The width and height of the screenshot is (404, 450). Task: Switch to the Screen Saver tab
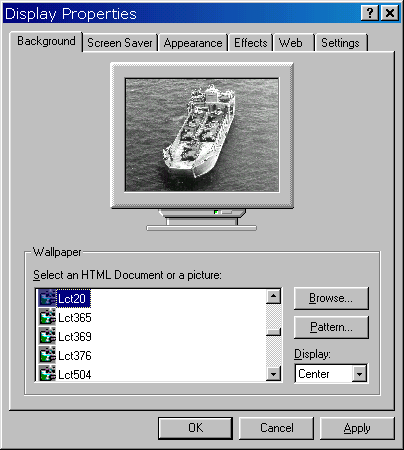120,43
